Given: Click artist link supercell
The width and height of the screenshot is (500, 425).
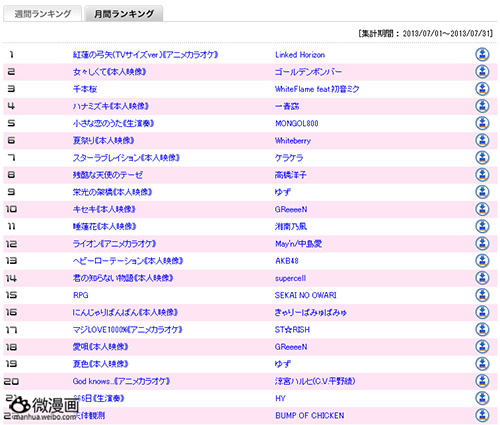Looking at the screenshot, I should [290, 278].
